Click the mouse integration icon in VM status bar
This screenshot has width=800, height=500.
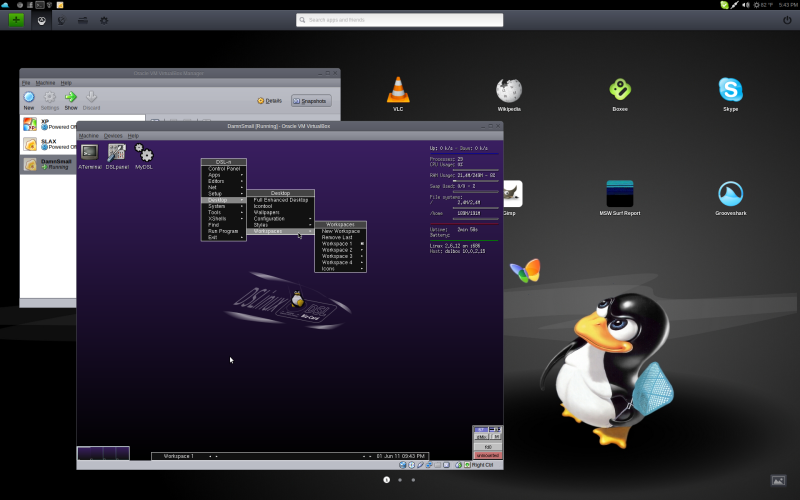click(x=459, y=465)
